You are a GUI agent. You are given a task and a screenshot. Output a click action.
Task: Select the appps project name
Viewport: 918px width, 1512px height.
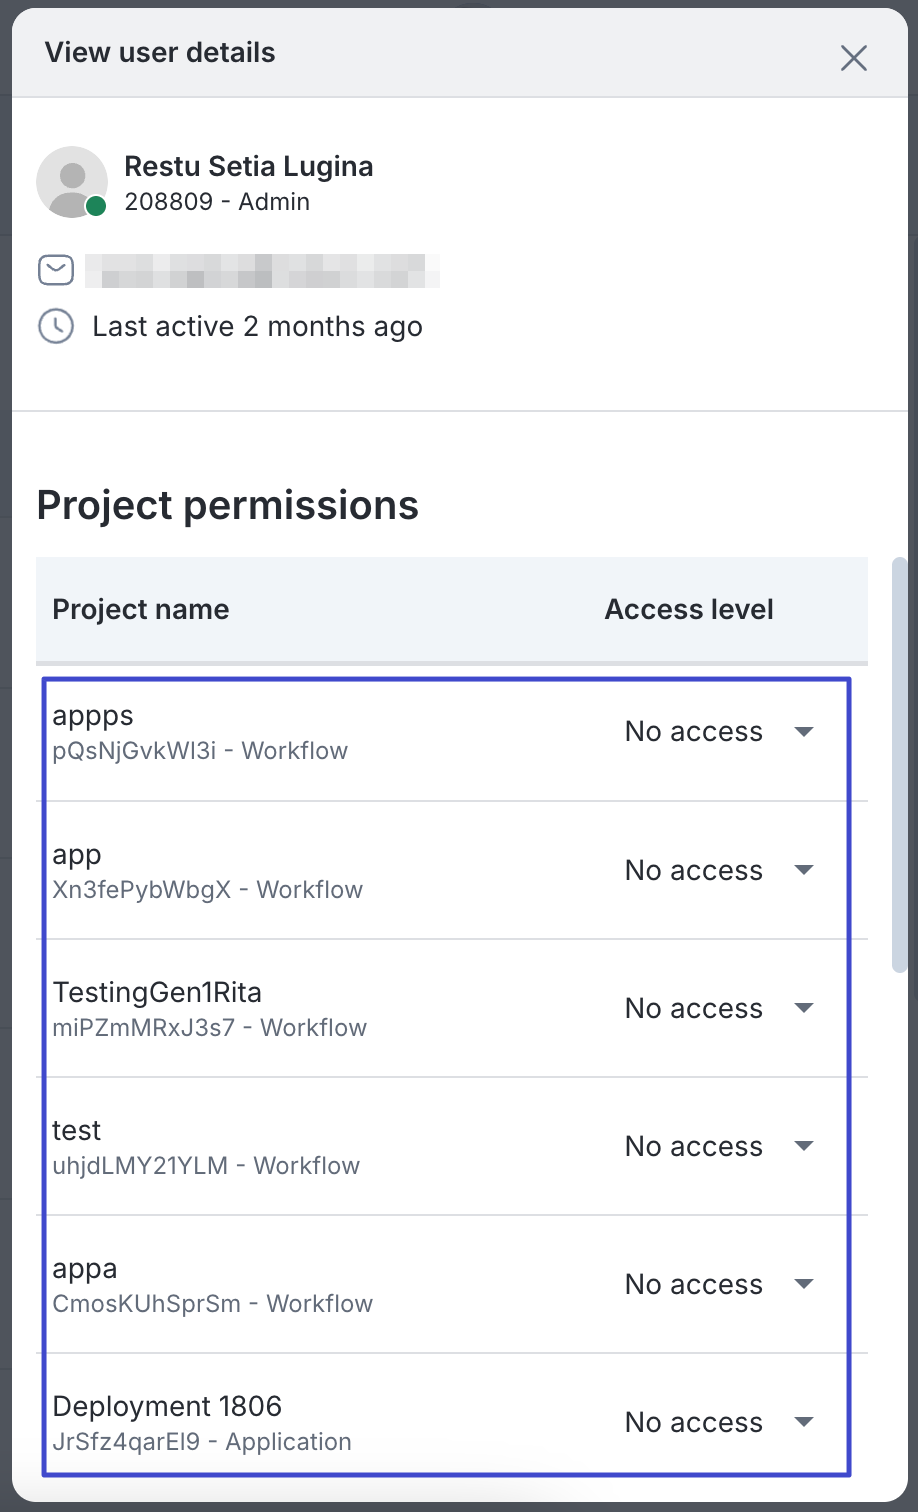[93, 716]
